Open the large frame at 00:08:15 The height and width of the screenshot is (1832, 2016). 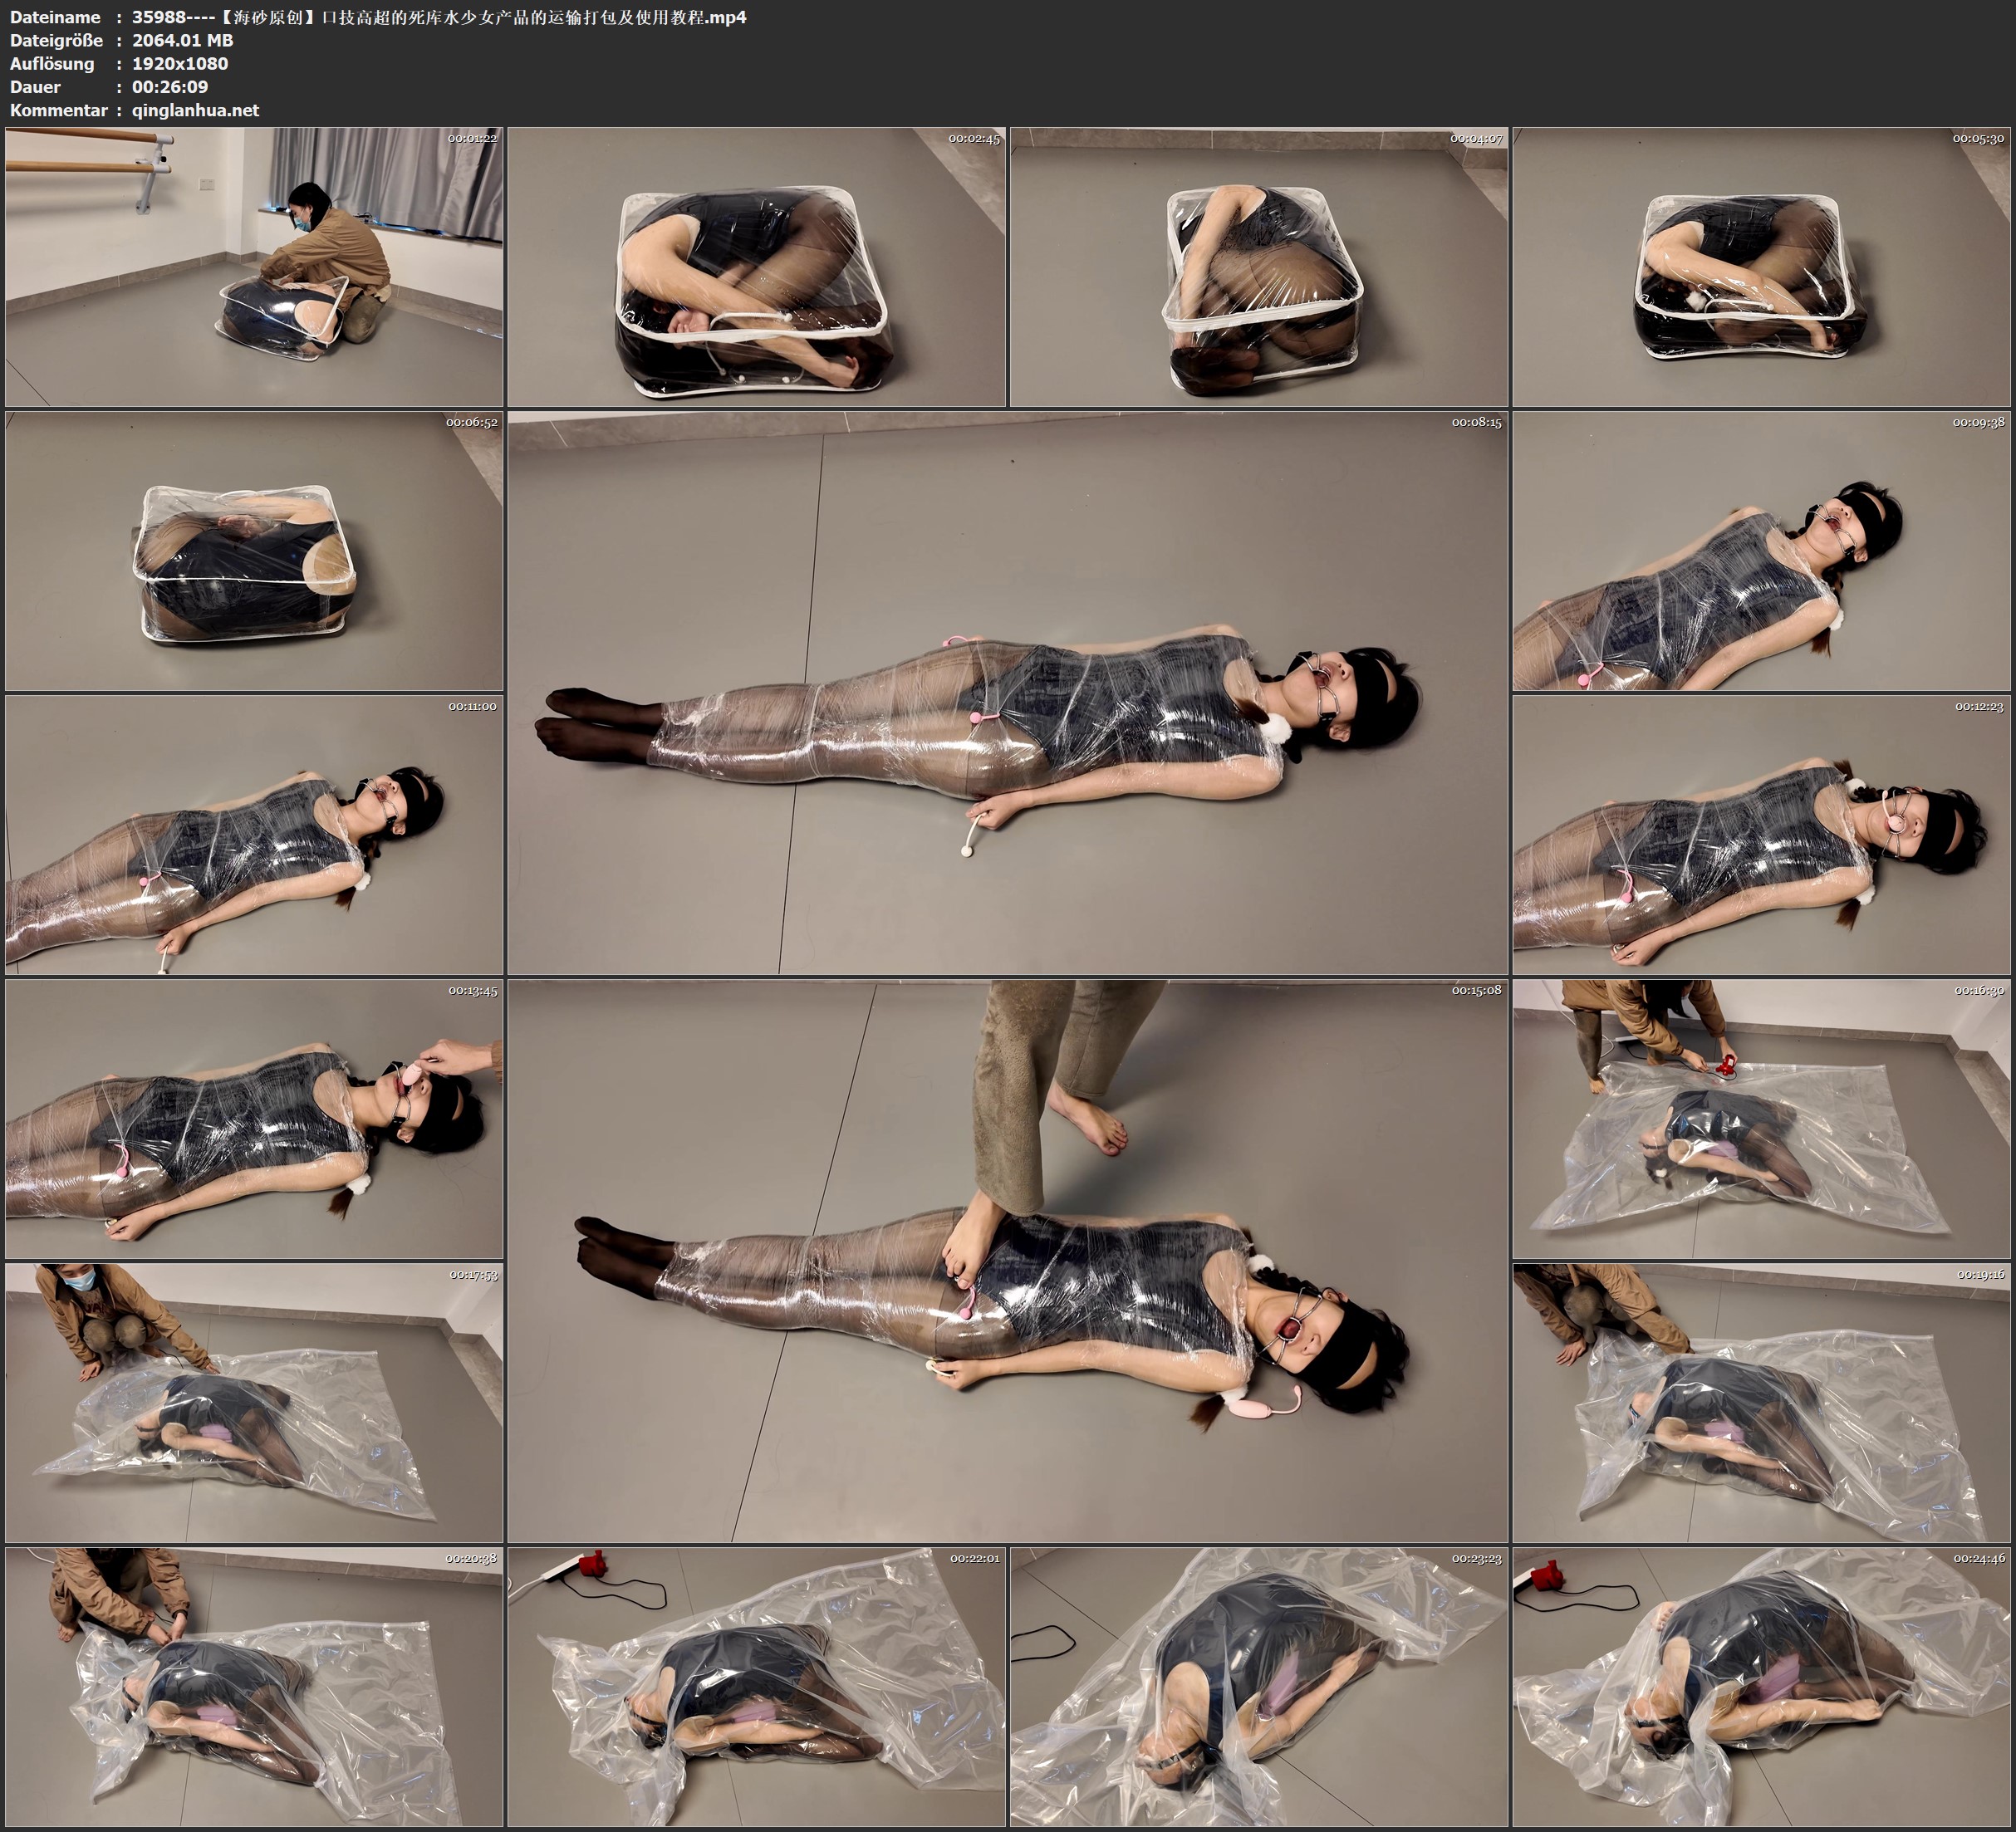(1007, 692)
